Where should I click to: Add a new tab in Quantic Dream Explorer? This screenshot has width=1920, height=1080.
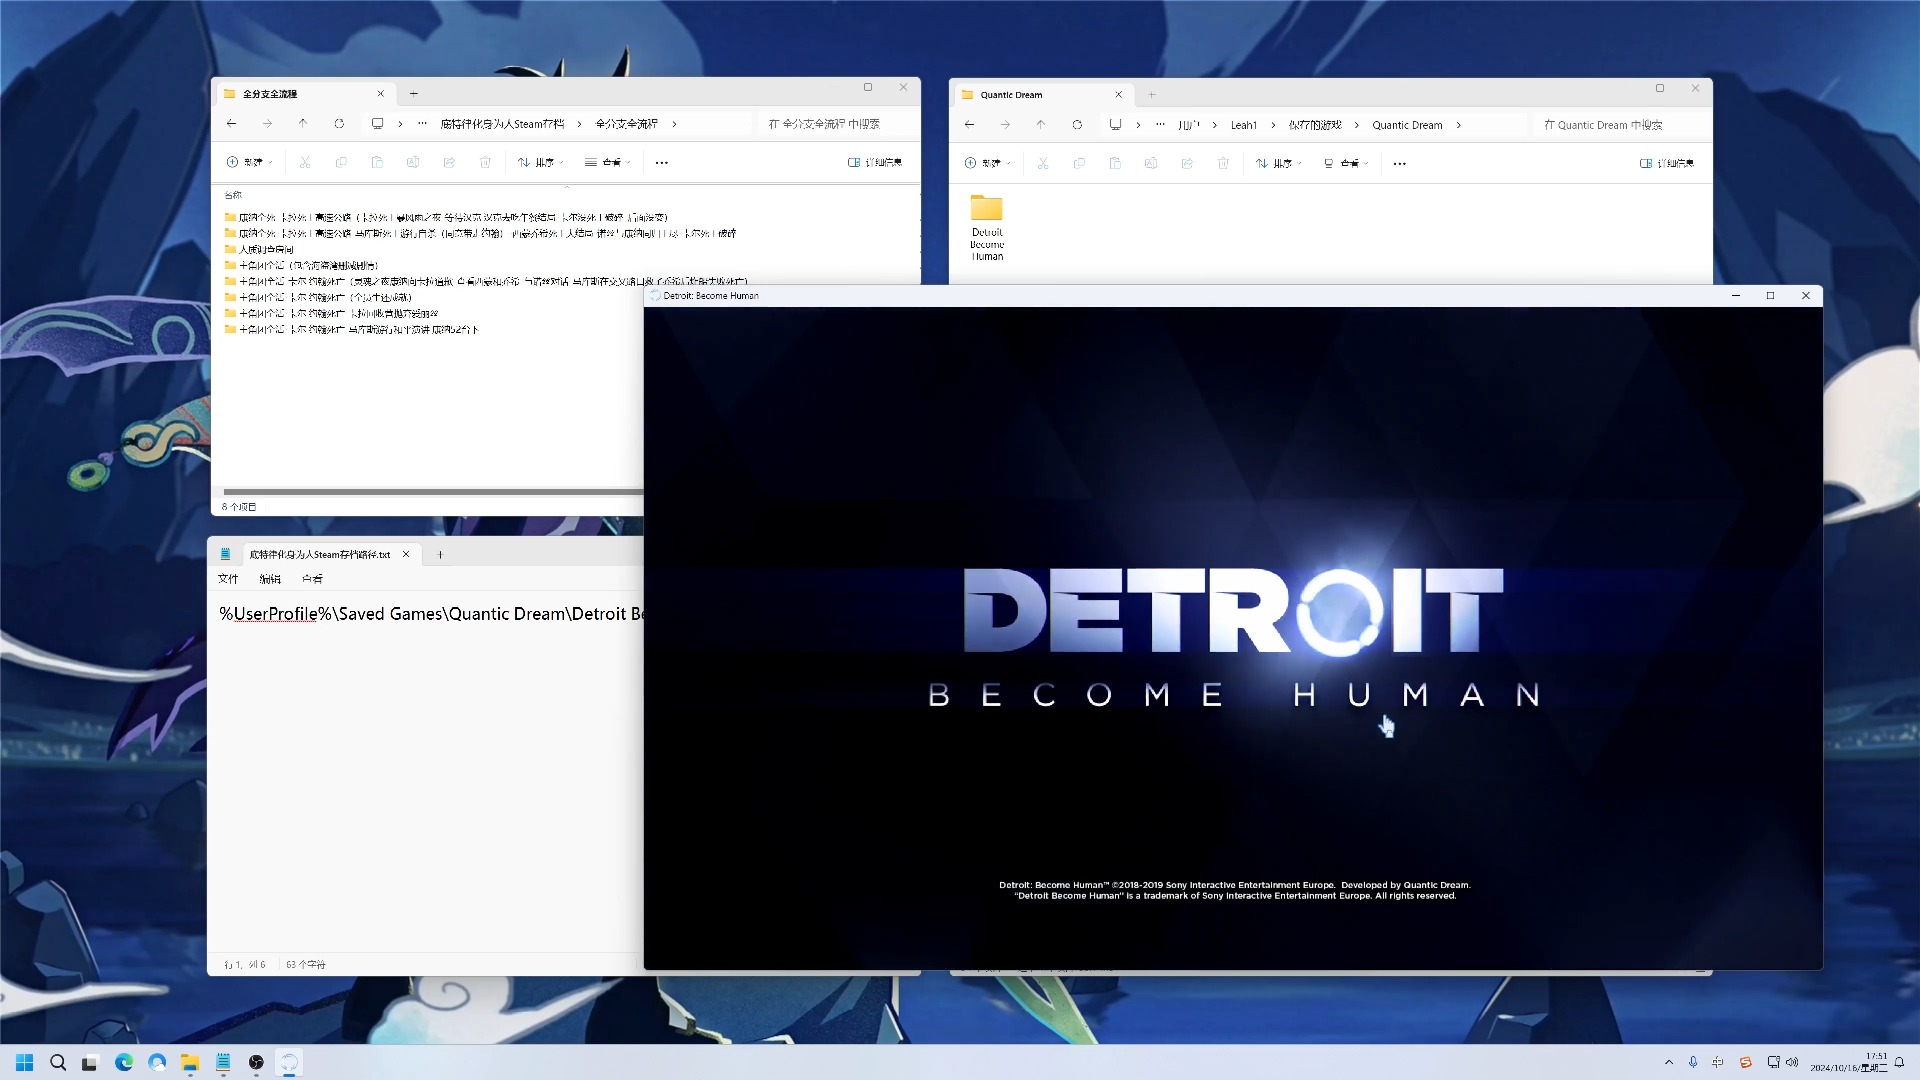coord(1152,95)
